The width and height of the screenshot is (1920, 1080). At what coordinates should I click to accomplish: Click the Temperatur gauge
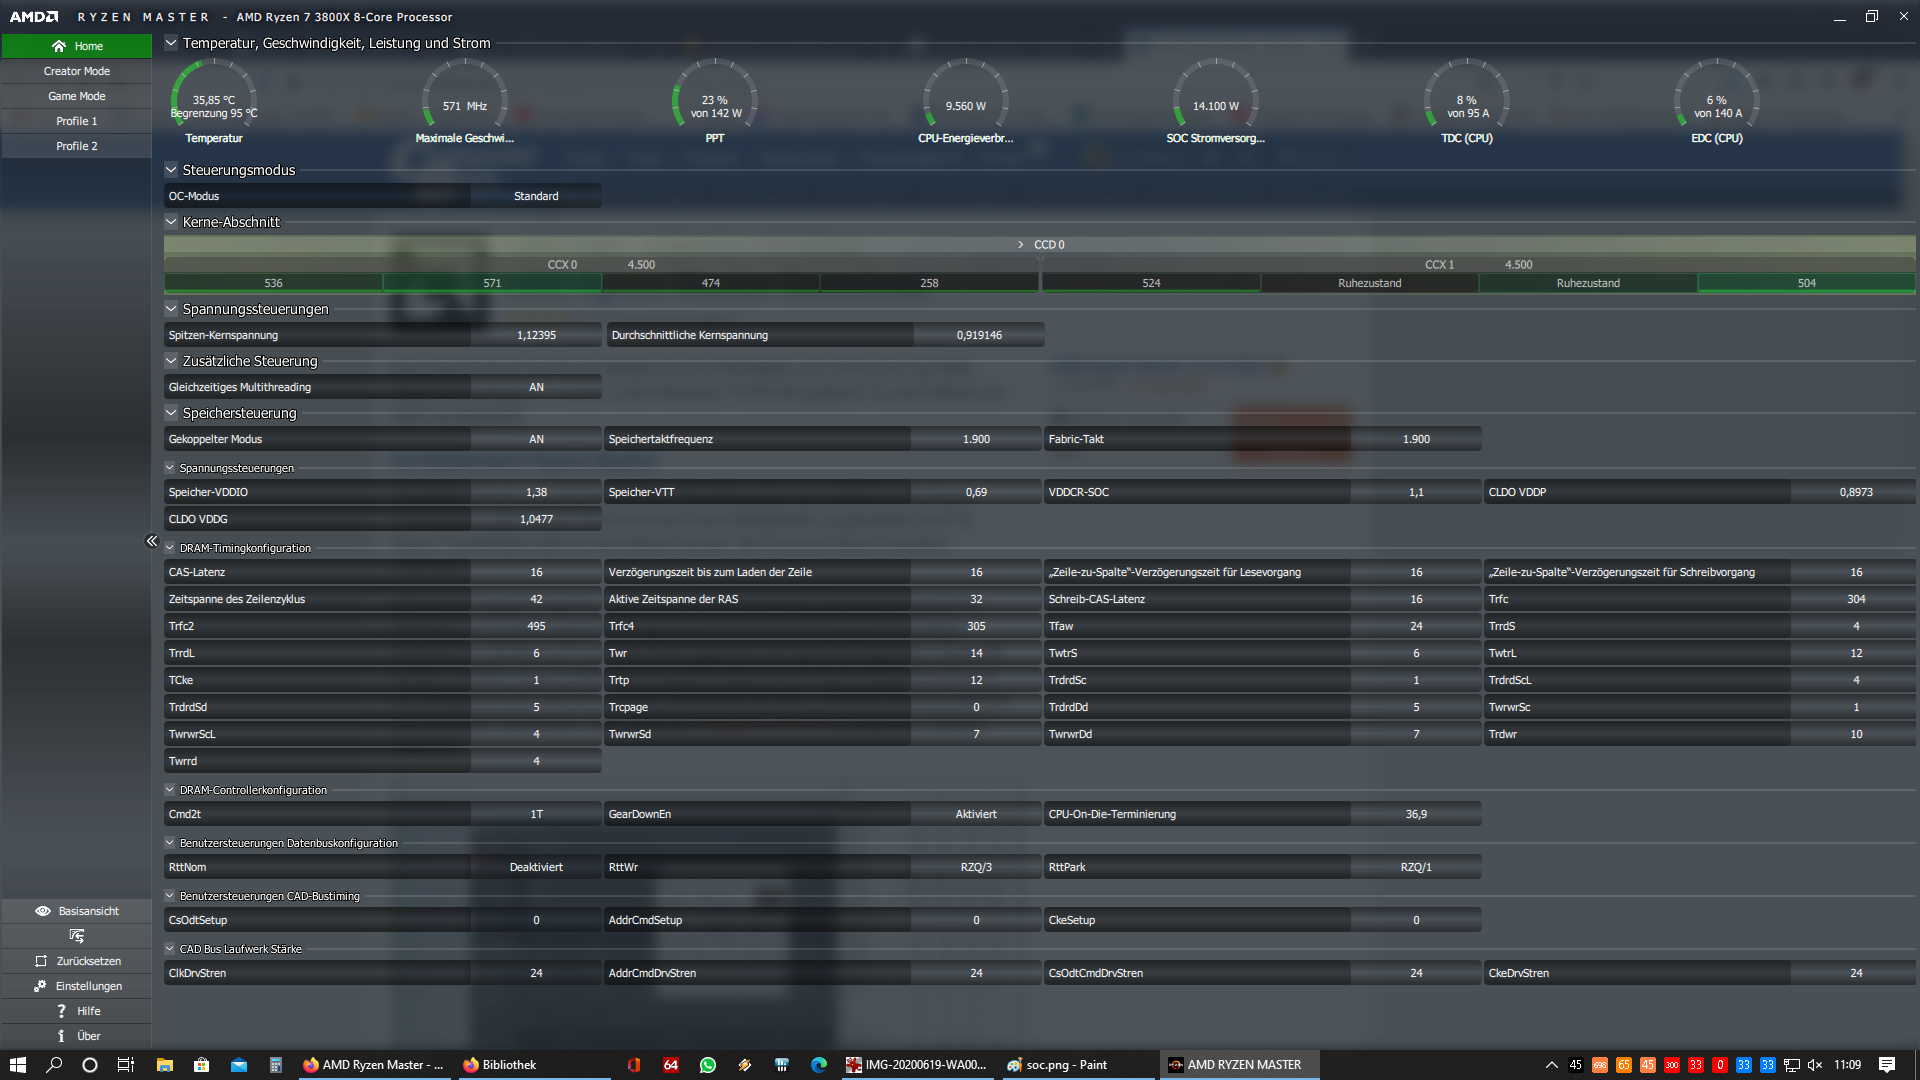click(214, 100)
